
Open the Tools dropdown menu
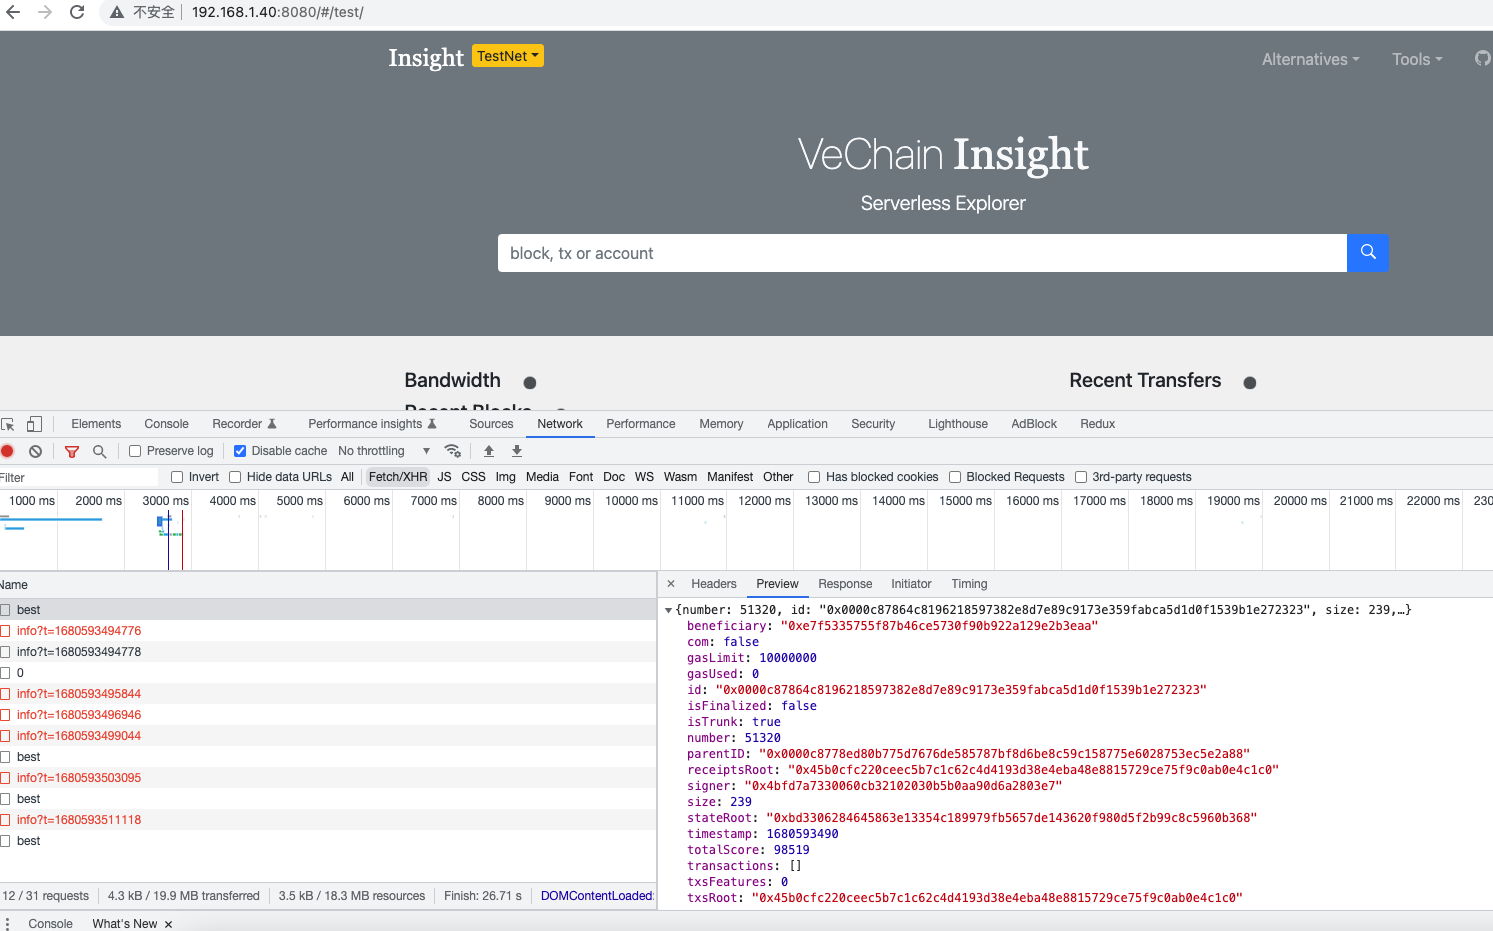pyautogui.click(x=1416, y=59)
